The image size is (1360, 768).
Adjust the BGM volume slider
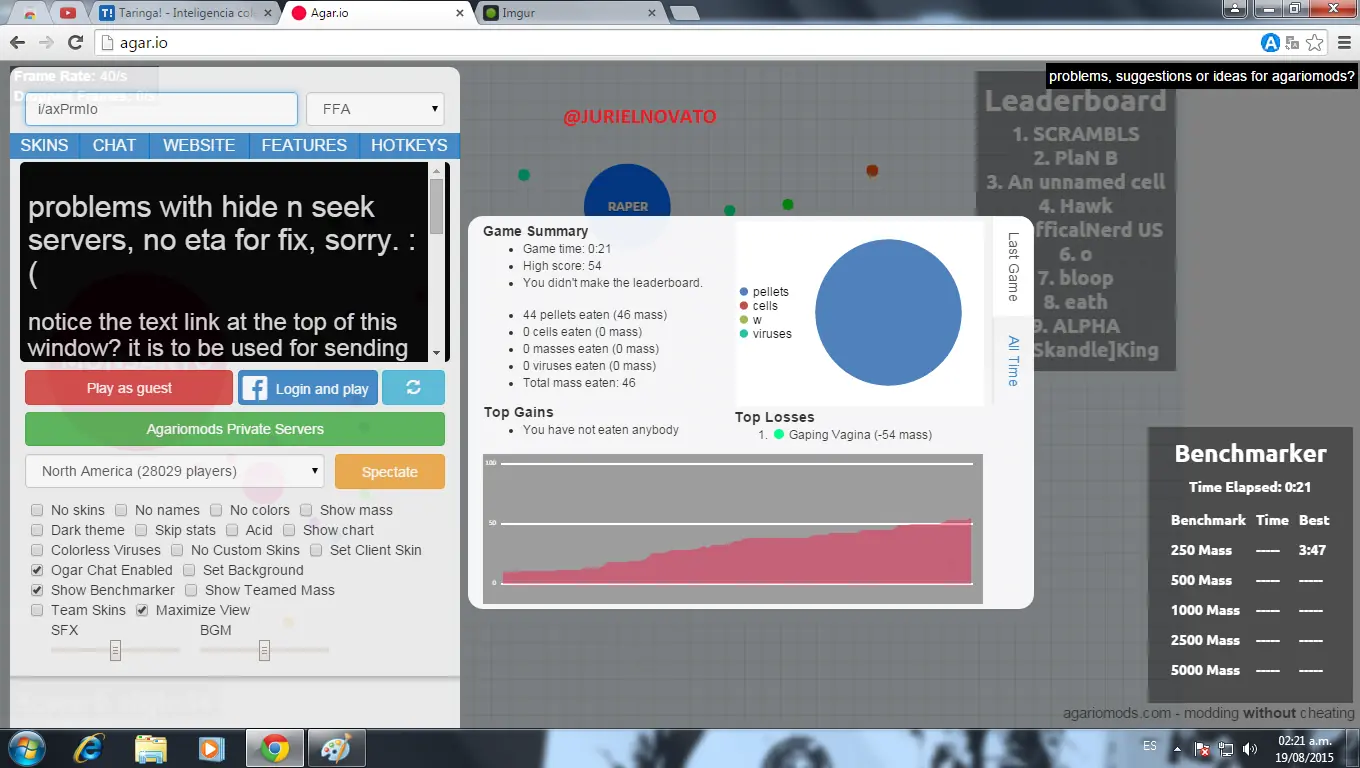click(x=264, y=650)
